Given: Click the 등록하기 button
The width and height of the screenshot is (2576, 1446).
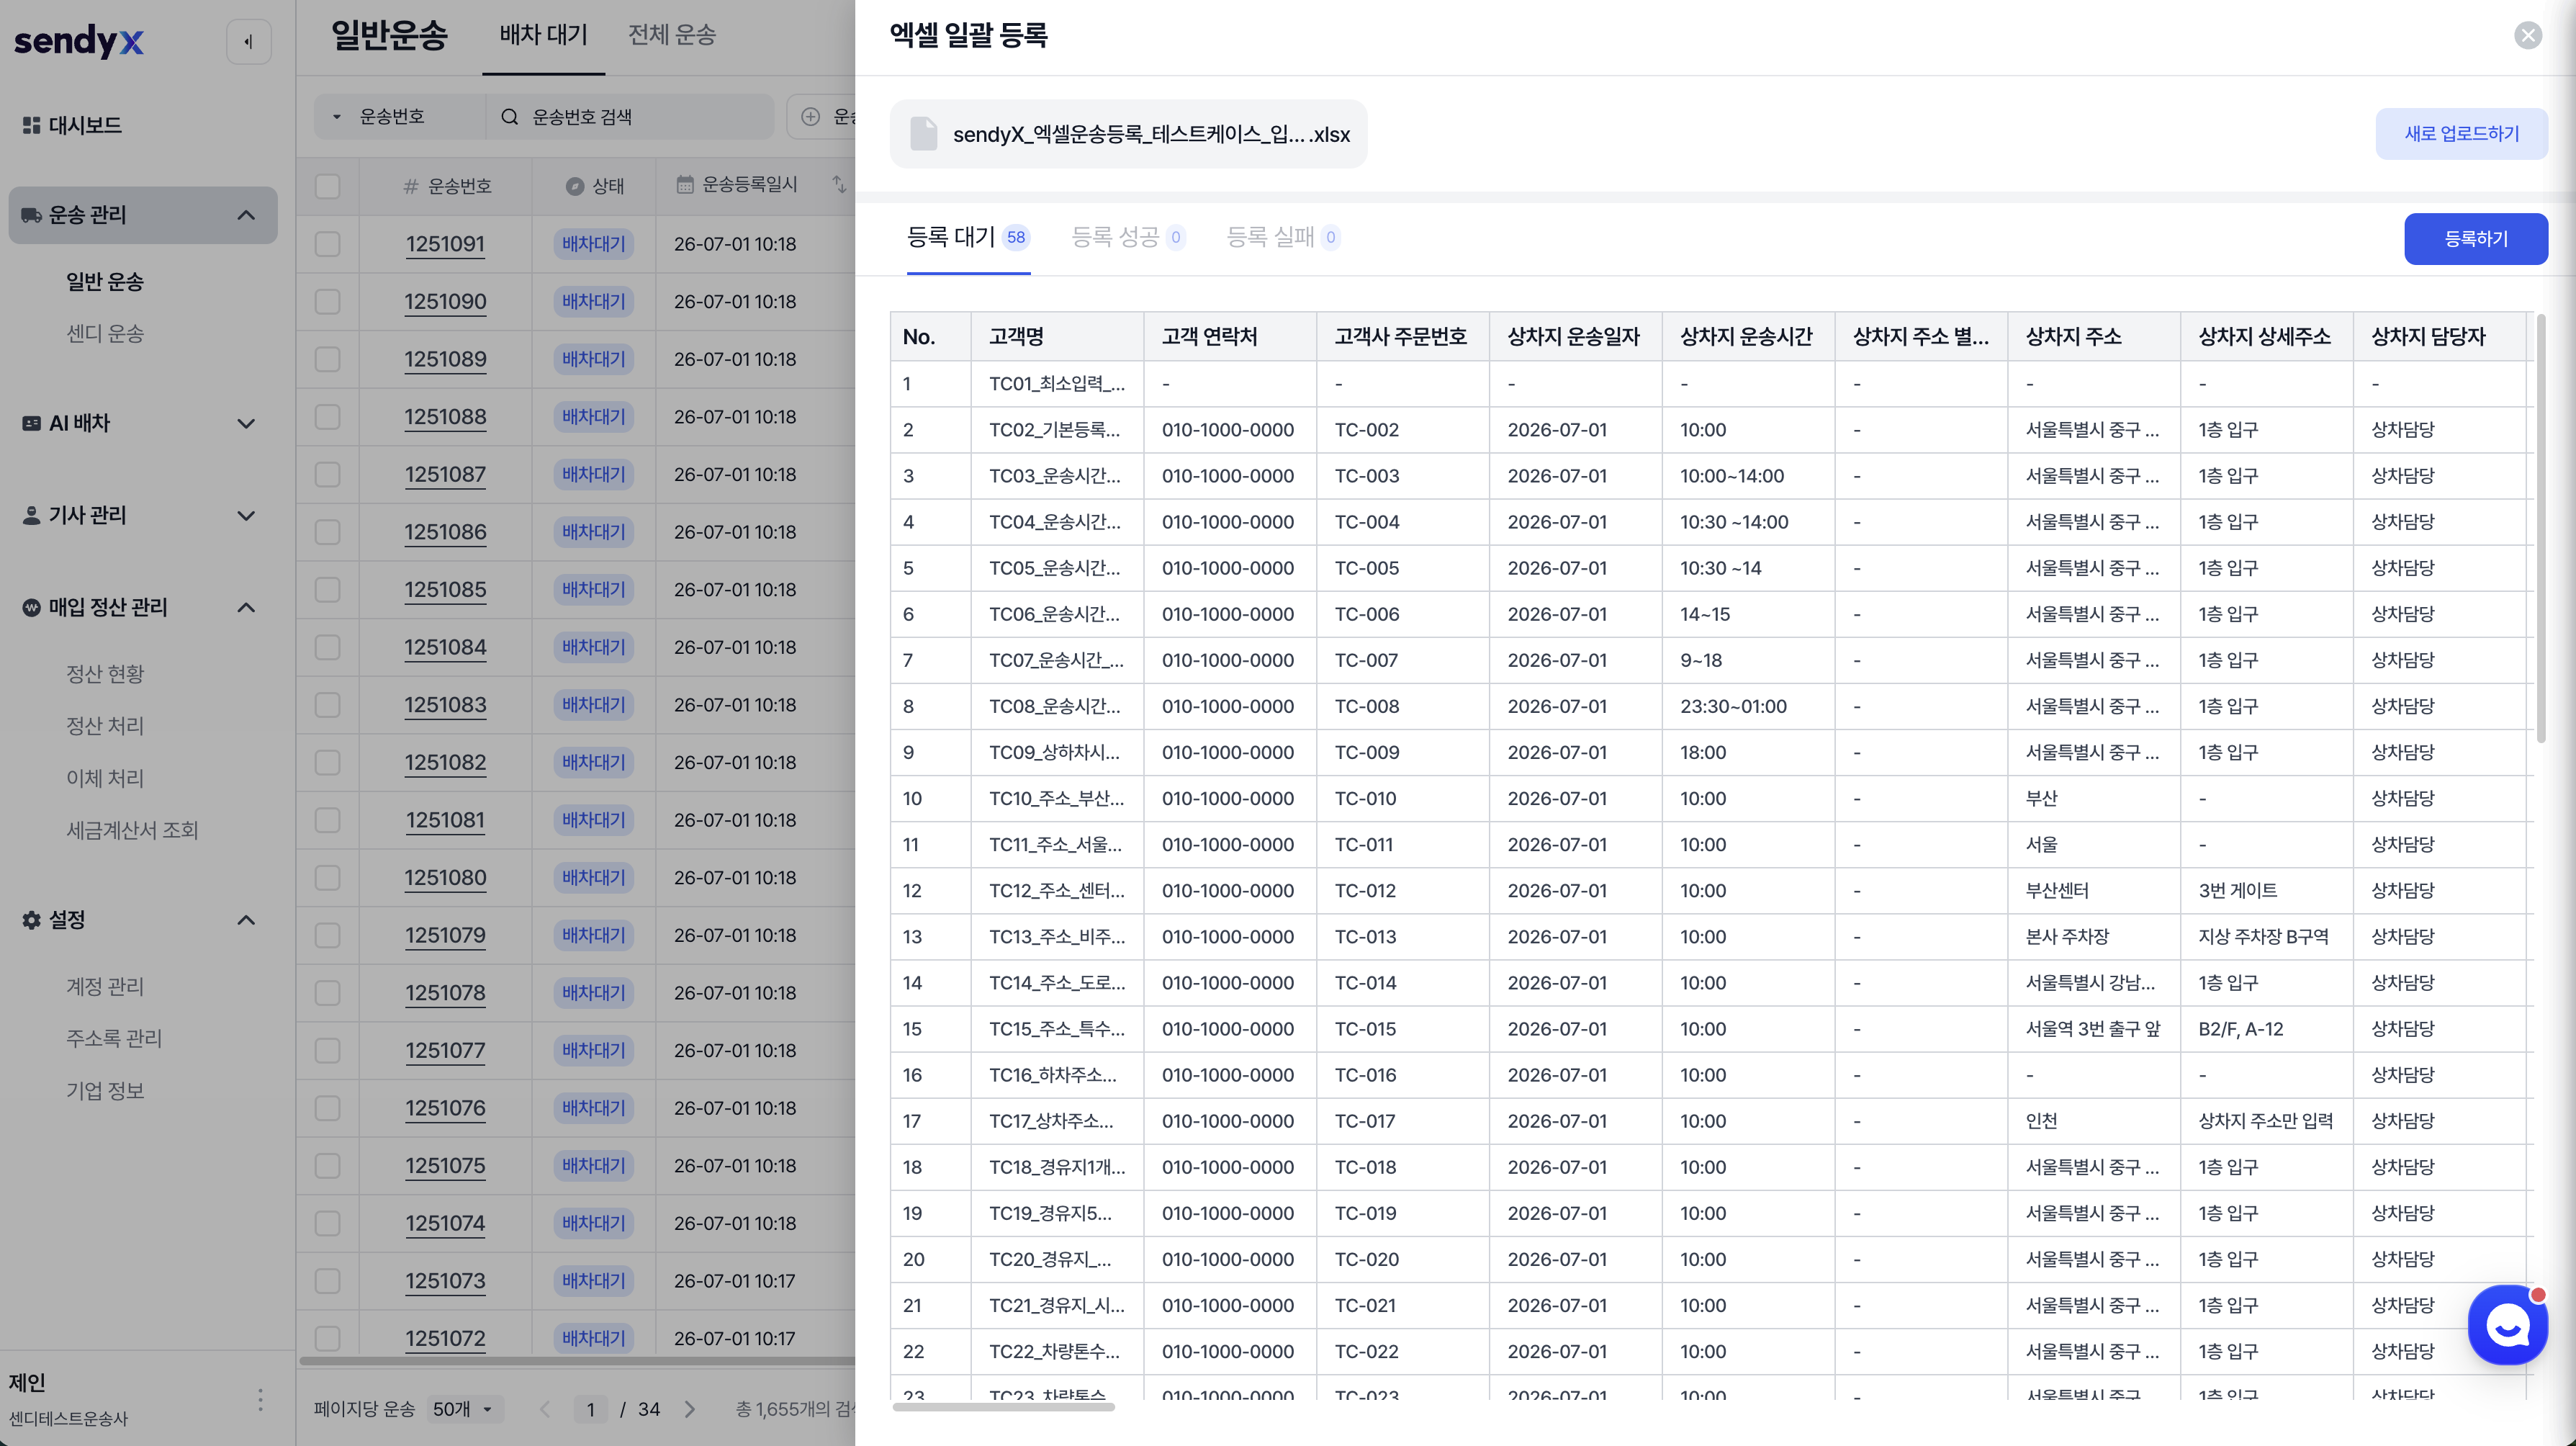Looking at the screenshot, I should pyautogui.click(x=2476, y=239).
